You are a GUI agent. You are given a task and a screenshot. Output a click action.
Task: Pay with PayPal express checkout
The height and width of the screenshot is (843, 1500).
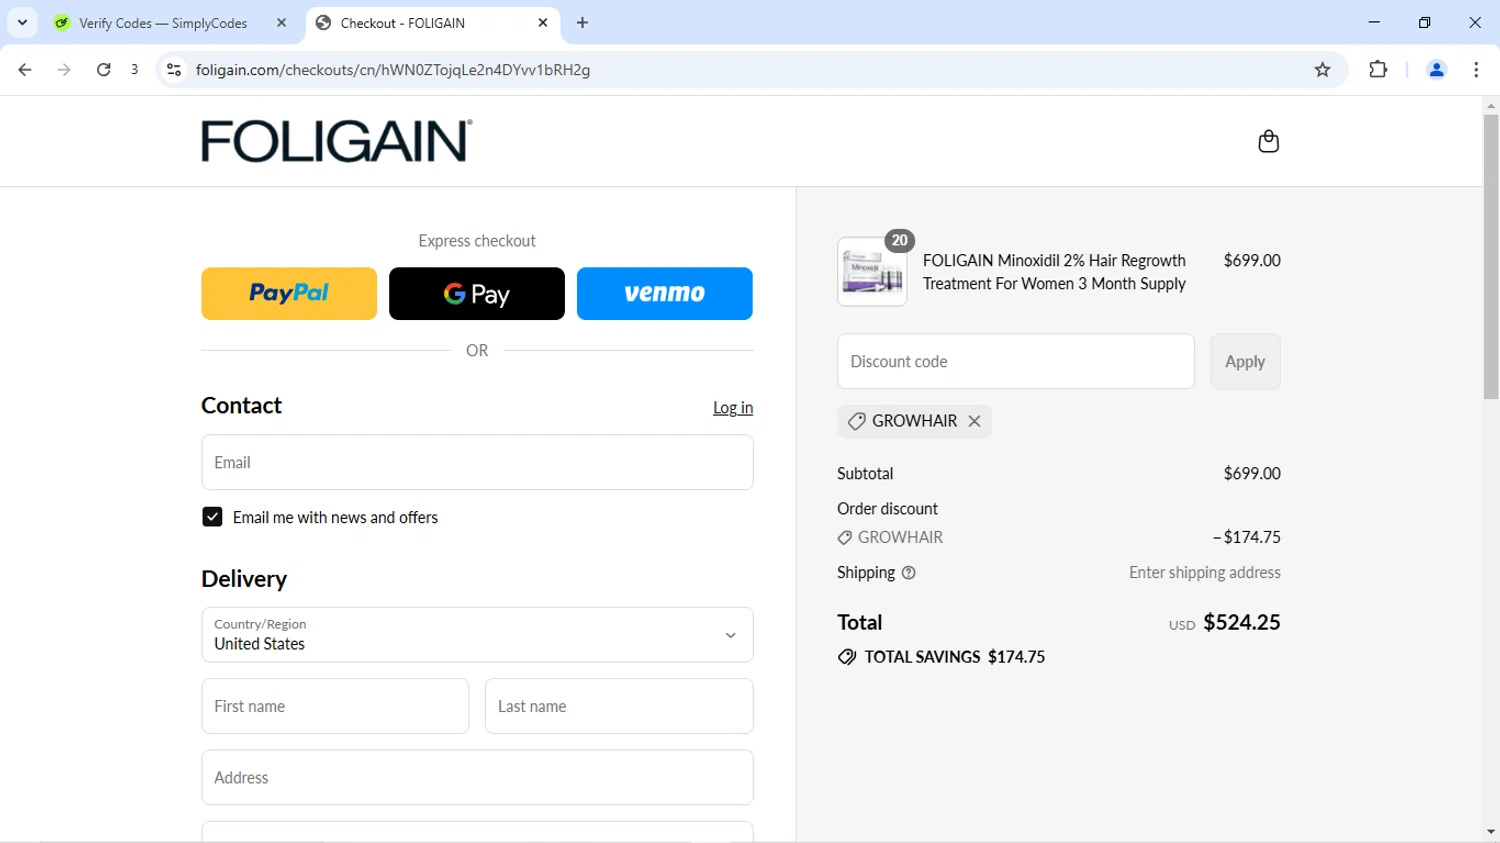289,294
